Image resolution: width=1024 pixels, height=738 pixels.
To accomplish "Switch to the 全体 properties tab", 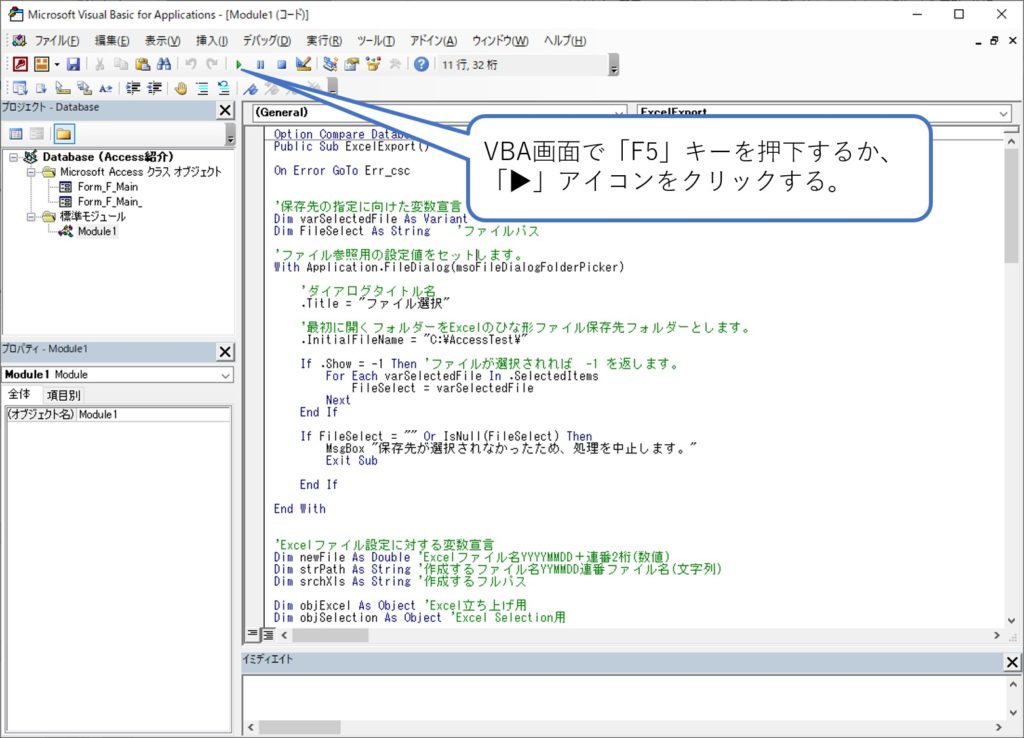I will pyautogui.click(x=20, y=394).
